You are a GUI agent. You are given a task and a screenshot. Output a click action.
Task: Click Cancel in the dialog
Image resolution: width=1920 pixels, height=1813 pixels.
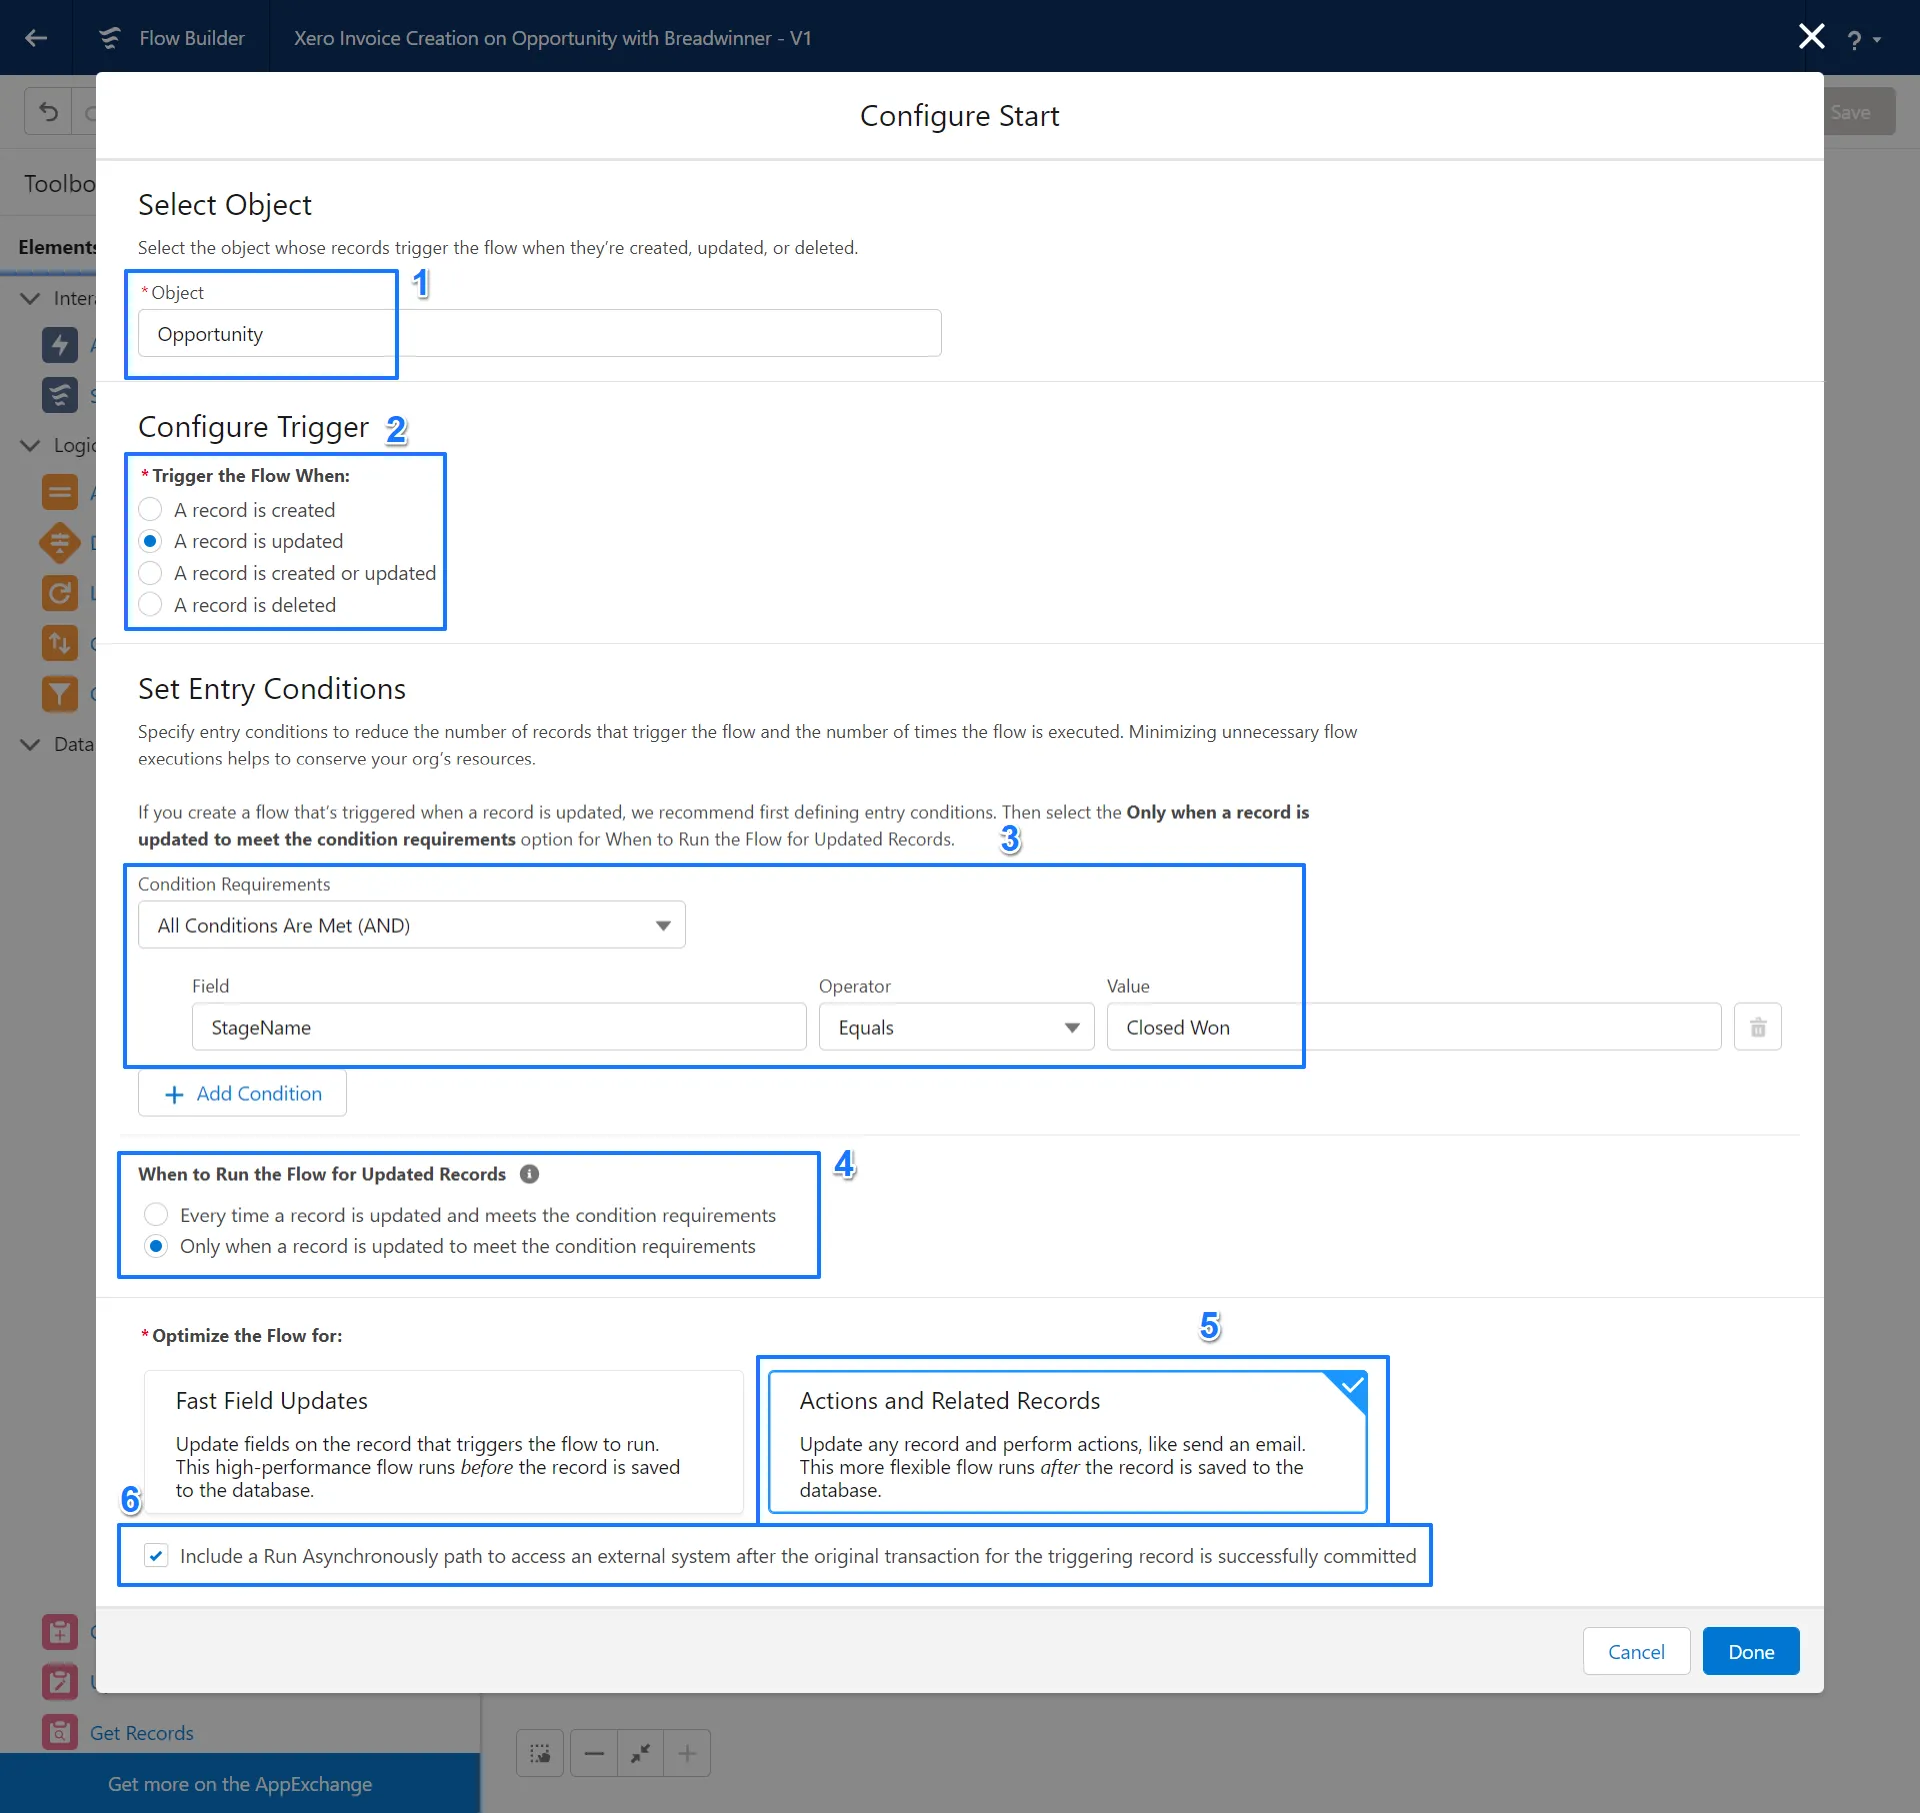1636,1651
